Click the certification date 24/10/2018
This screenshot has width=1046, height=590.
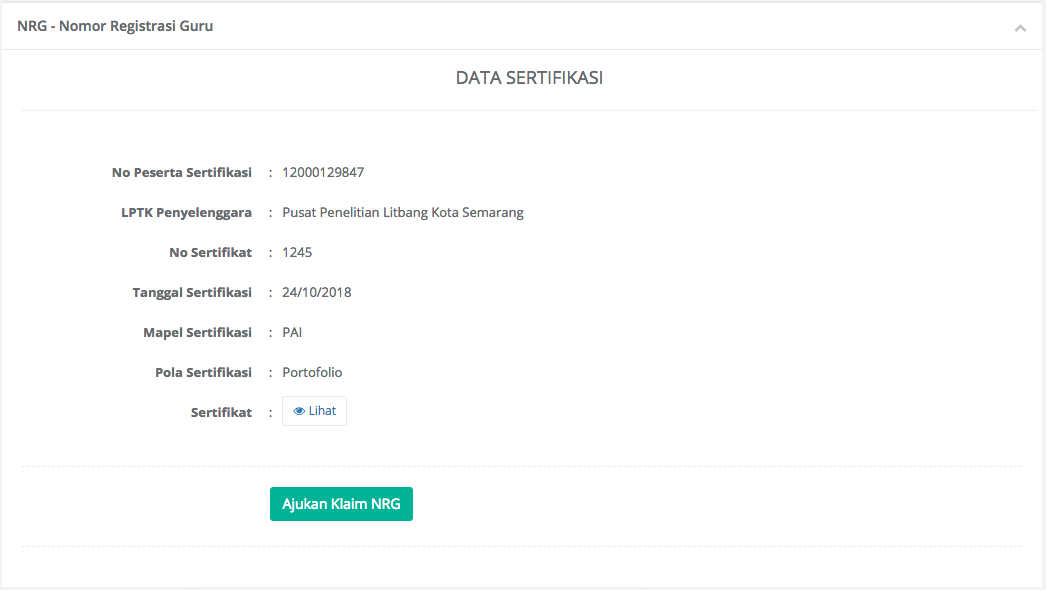pyautogui.click(x=317, y=292)
